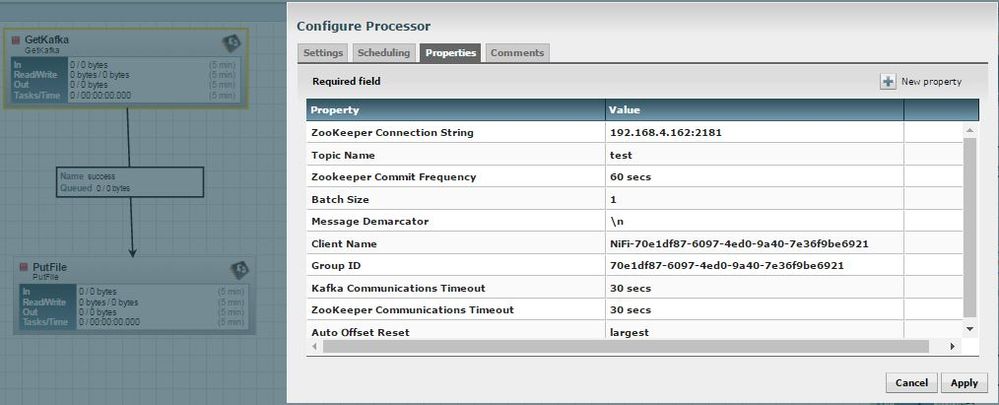Click the horizontal scrollbar left arrow
The width and height of the screenshot is (999, 405).
point(314,346)
